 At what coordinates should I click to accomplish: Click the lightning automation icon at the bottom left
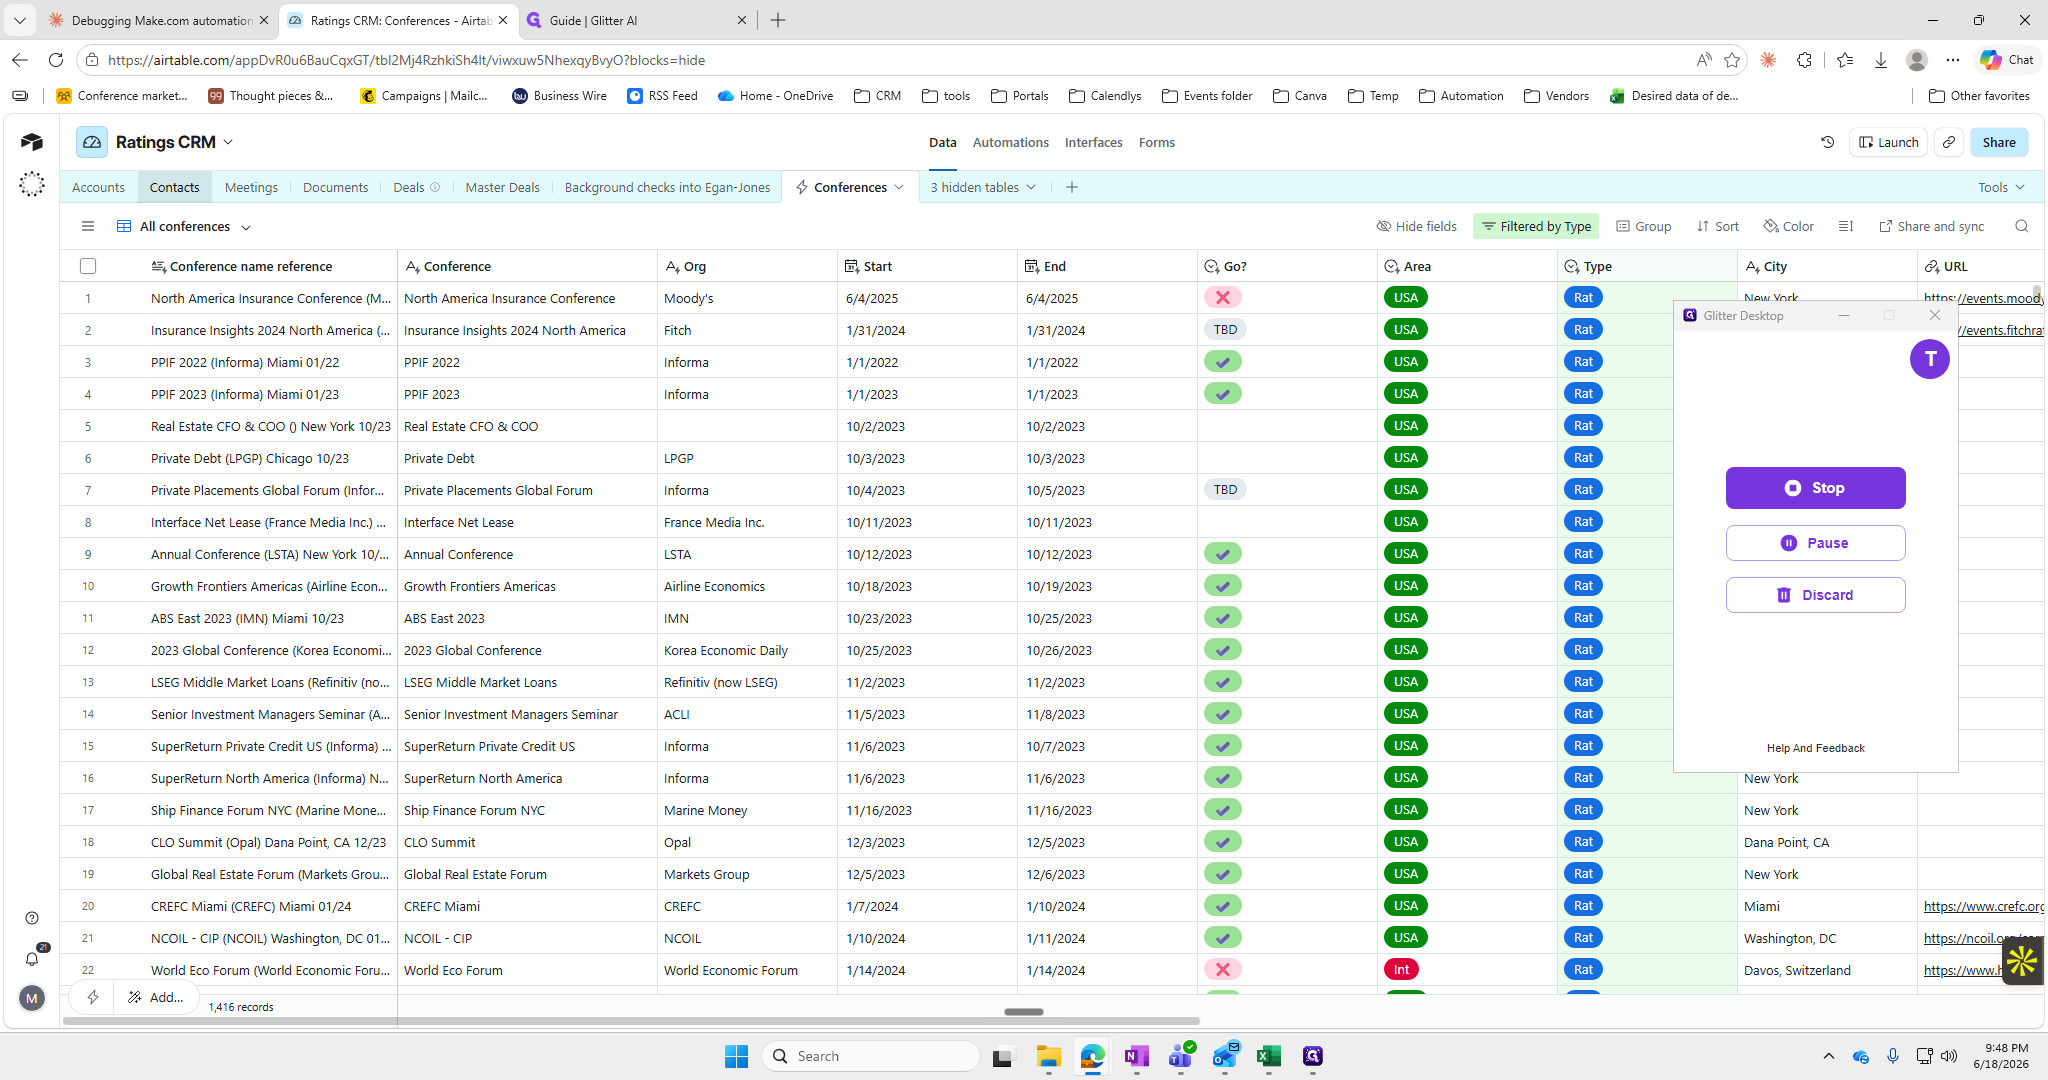[93, 997]
